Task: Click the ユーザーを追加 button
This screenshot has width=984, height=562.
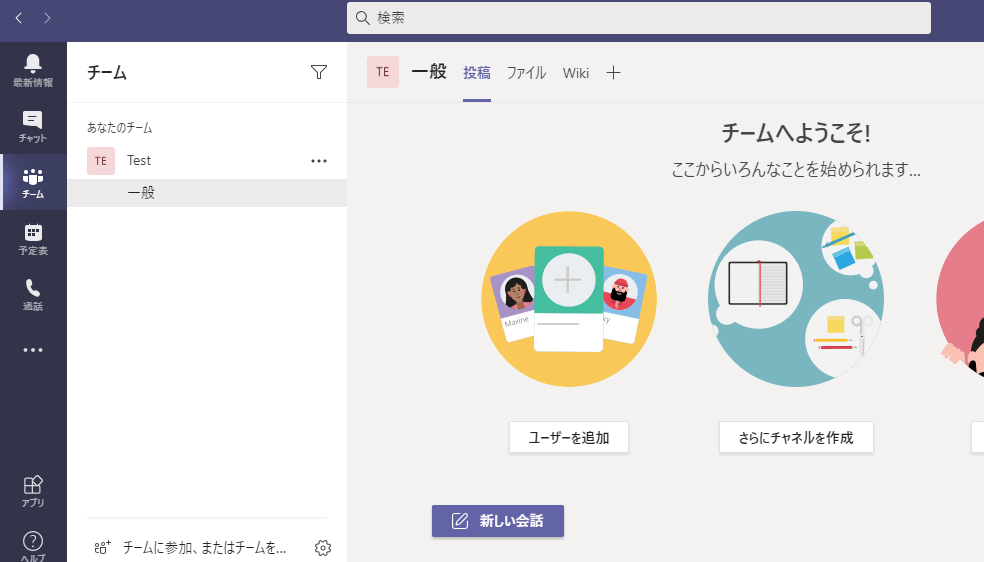Action: (x=569, y=437)
